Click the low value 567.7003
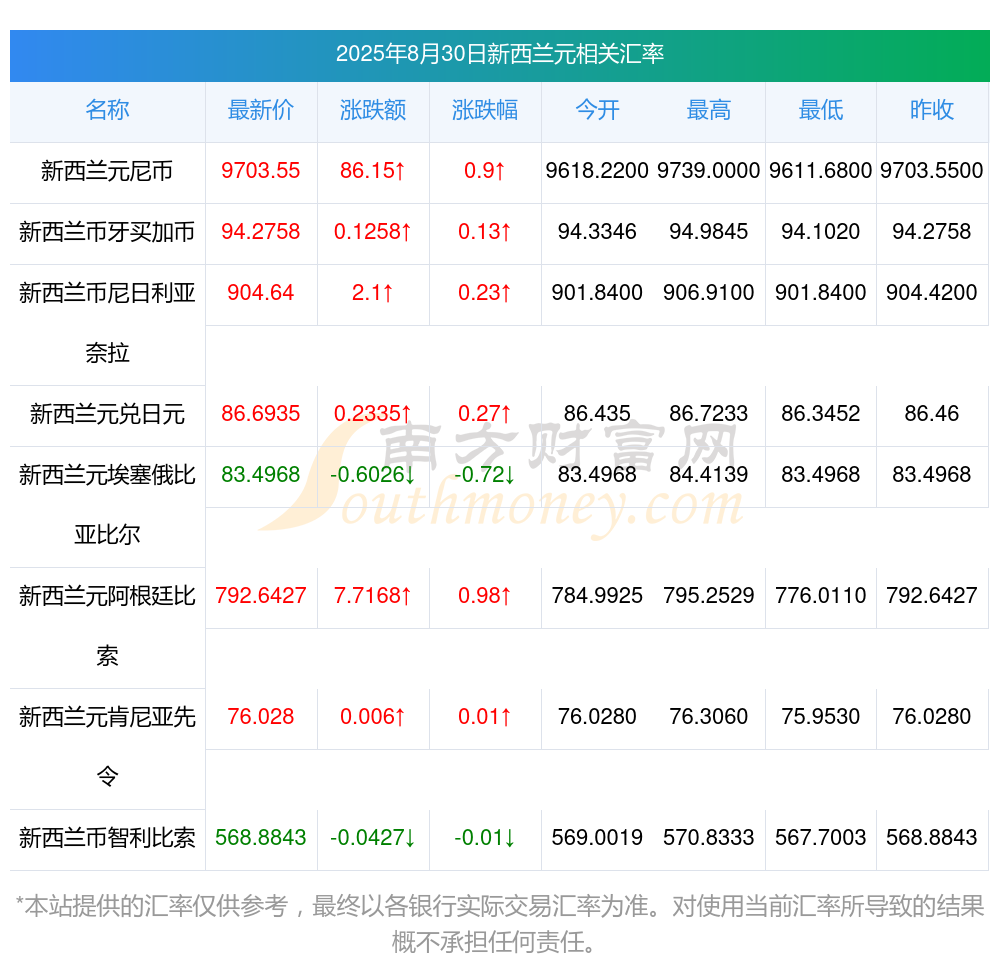Image resolution: width=1000 pixels, height=973 pixels. (821, 837)
